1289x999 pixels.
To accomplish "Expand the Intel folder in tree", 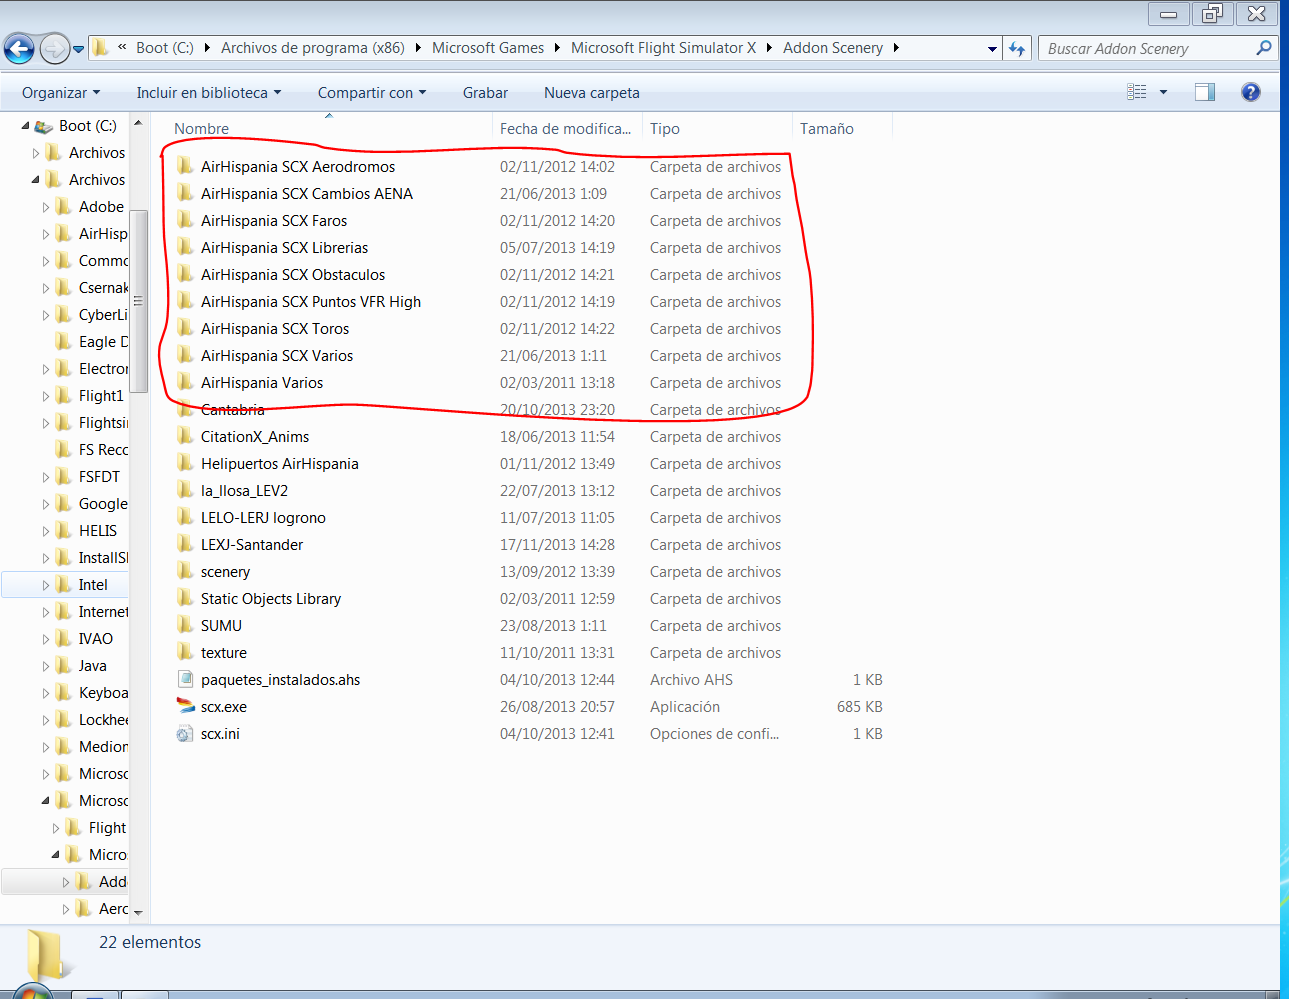I will pyautogui.click(x=46, y=585).
